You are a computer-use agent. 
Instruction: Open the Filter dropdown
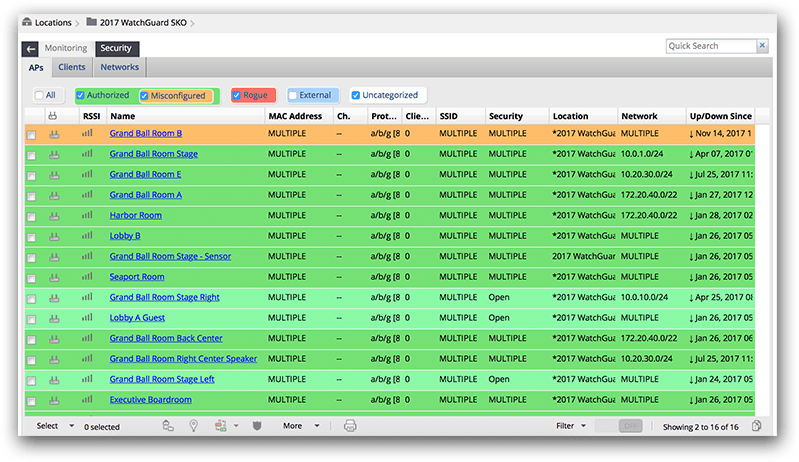(571, 426)
